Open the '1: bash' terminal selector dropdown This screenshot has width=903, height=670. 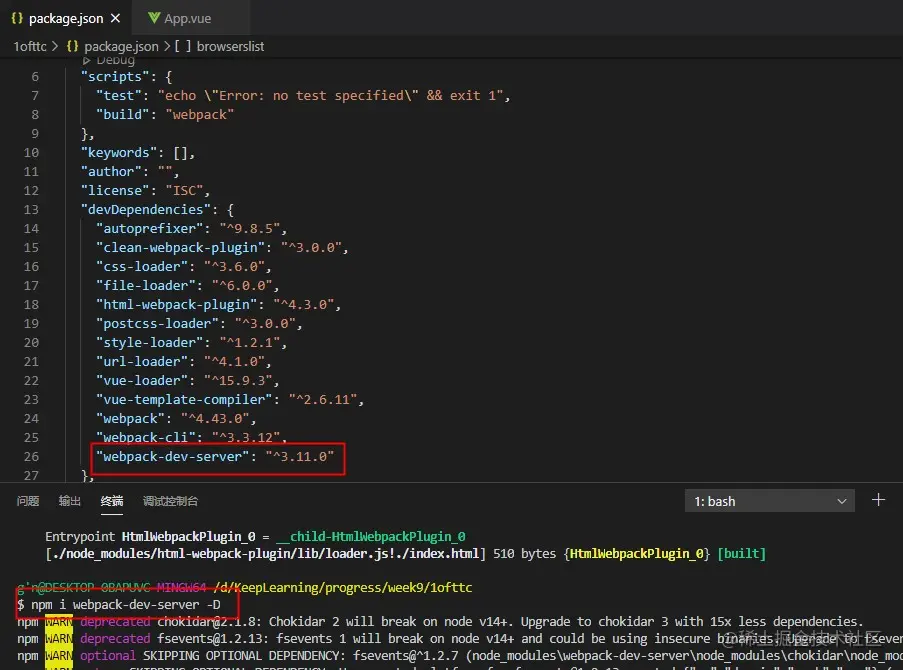coord(769,501)
